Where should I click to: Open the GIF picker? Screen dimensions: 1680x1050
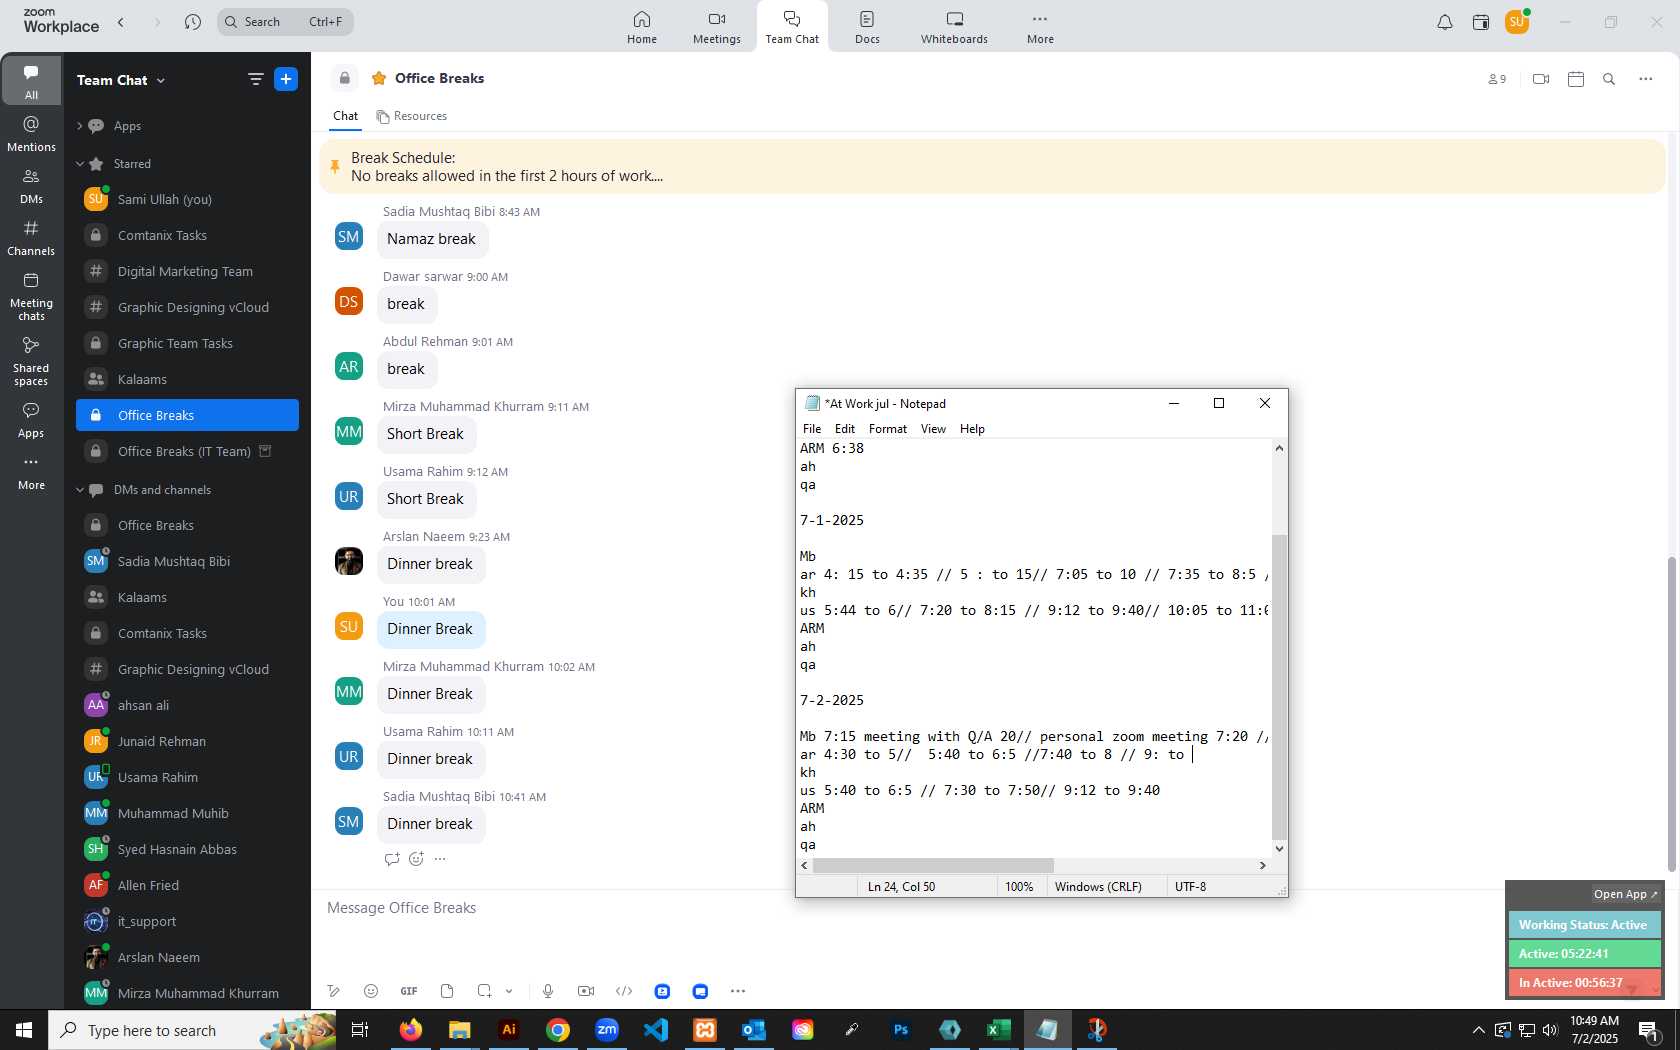click(409, 991)
